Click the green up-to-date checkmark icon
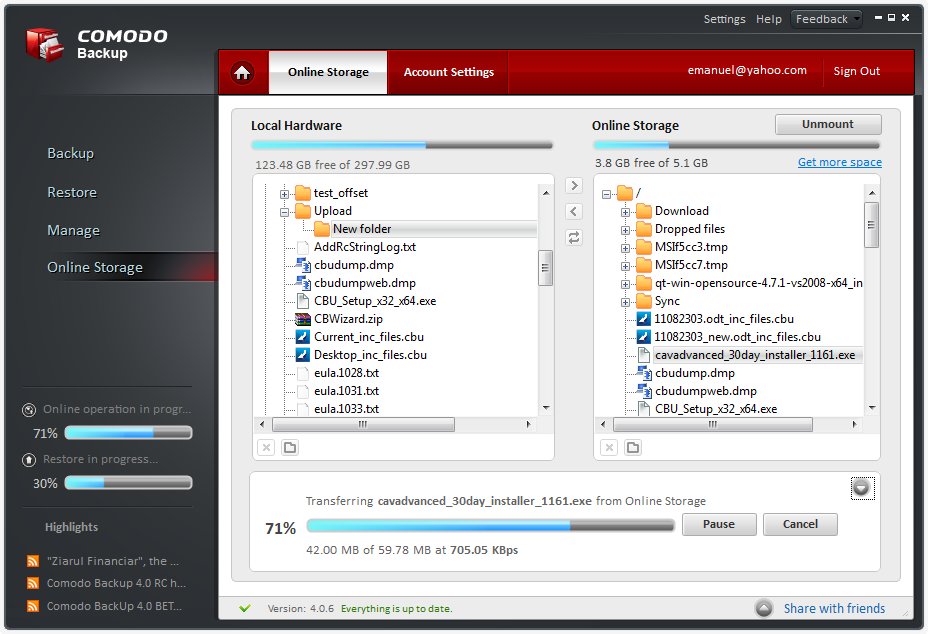 [x=244, y=608]
